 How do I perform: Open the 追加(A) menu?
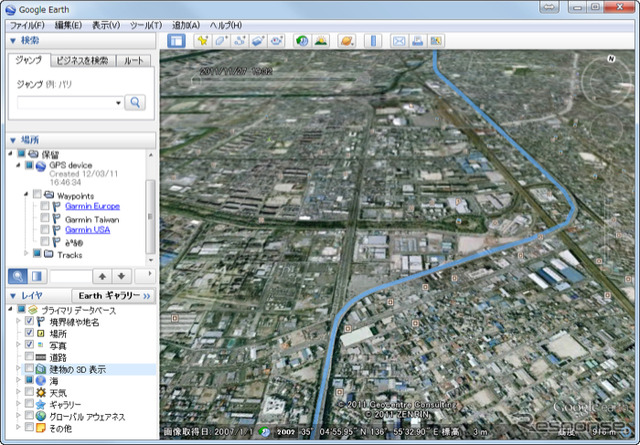click(x=186, y=25)
